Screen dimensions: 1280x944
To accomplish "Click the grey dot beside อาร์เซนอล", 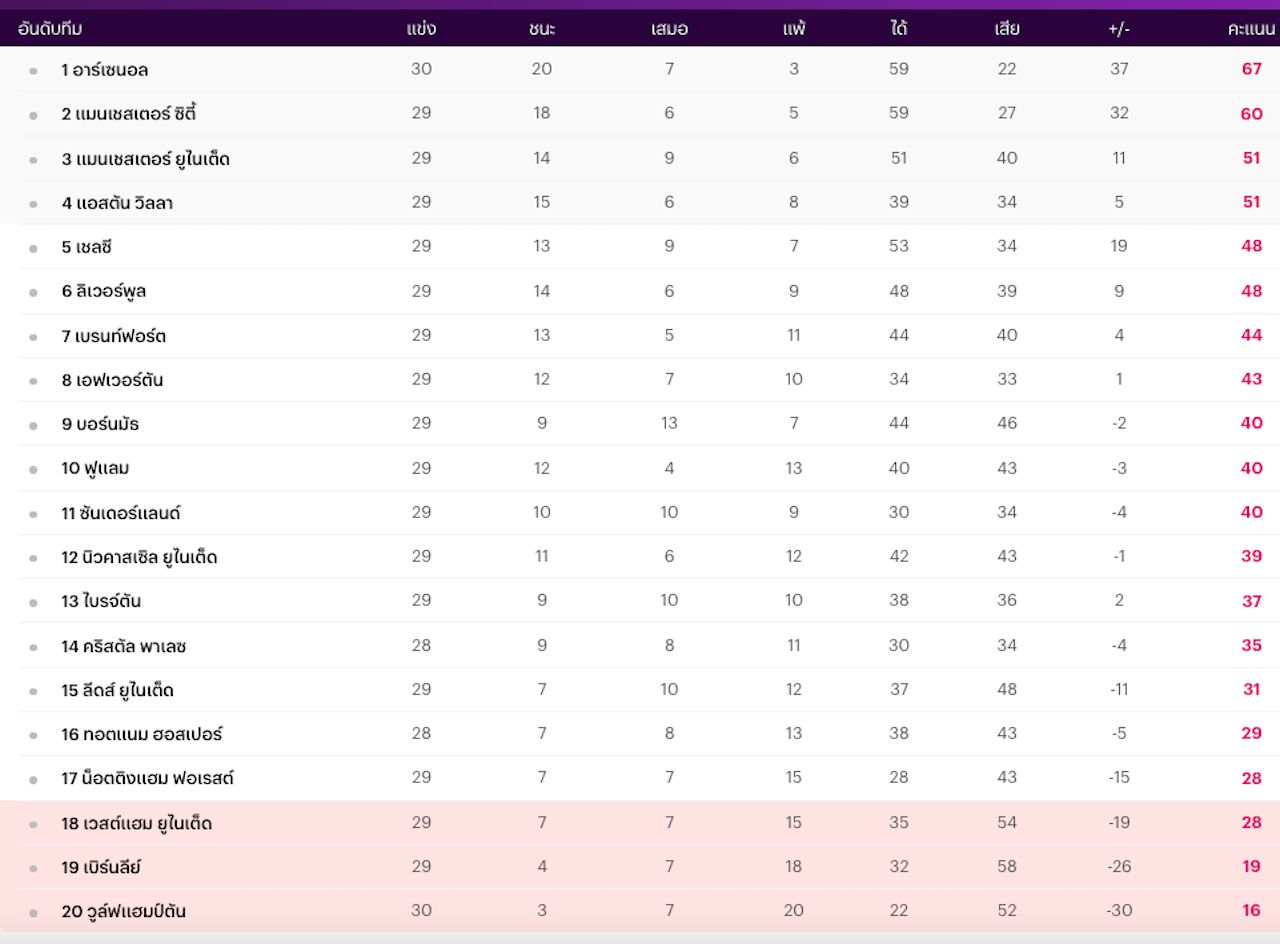I will pyautogui.click(x=33, y=71).
